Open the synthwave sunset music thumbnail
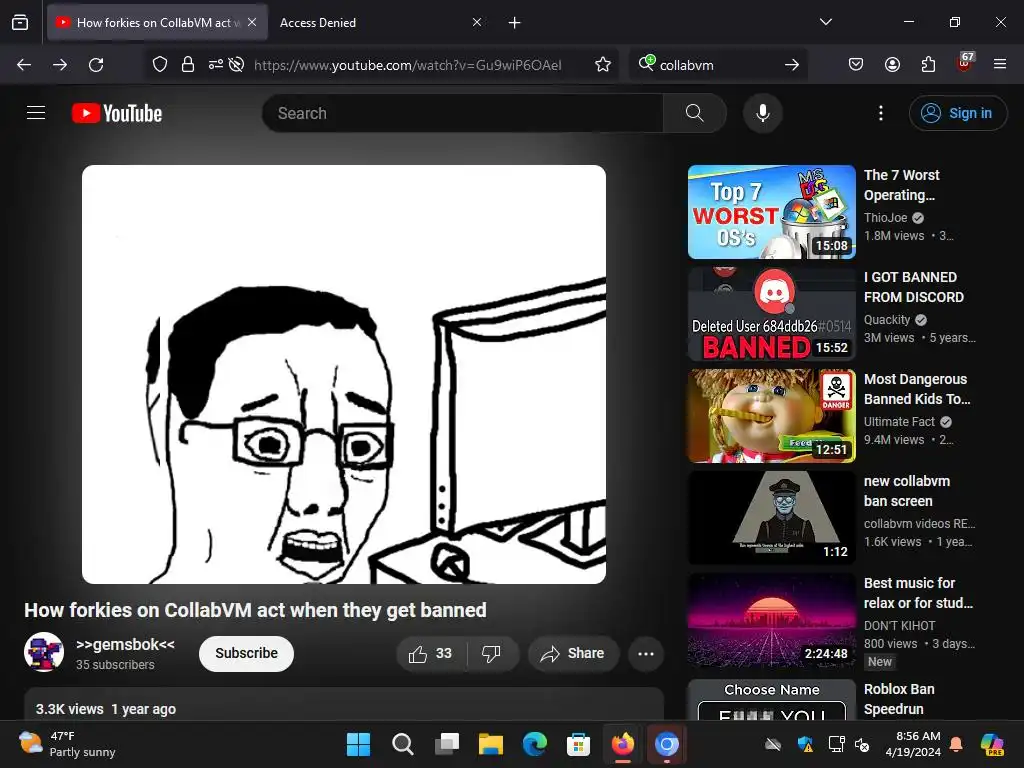 click(x=771, y=620)
